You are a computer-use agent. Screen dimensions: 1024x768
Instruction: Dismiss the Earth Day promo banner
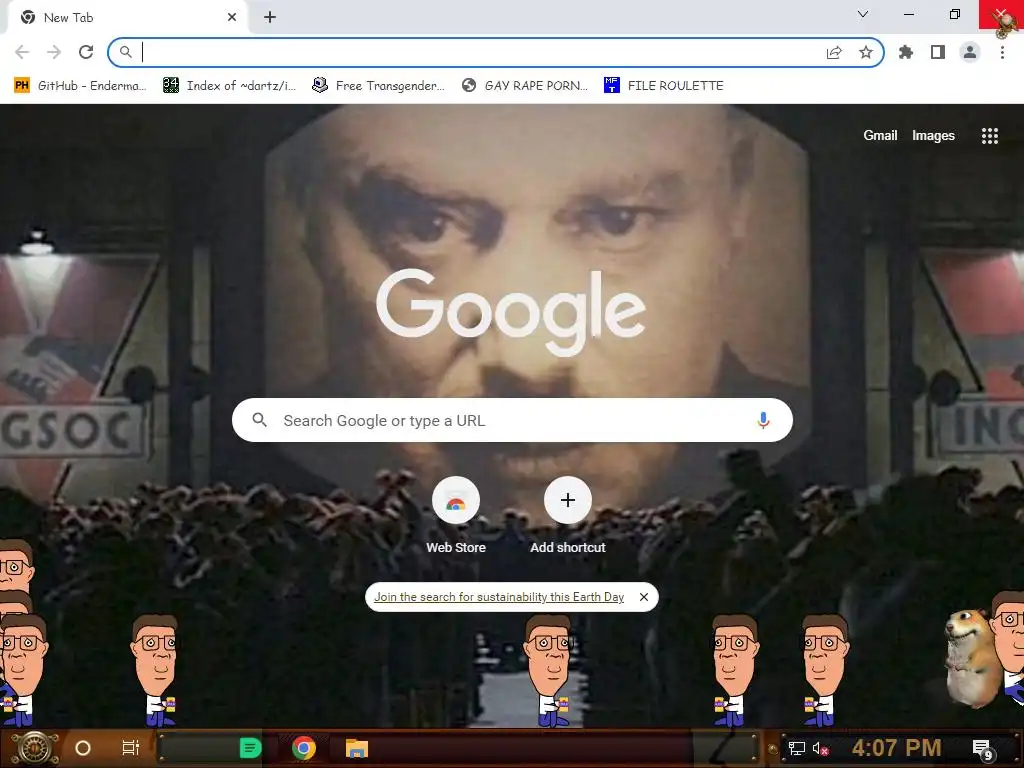pos(644,597)
